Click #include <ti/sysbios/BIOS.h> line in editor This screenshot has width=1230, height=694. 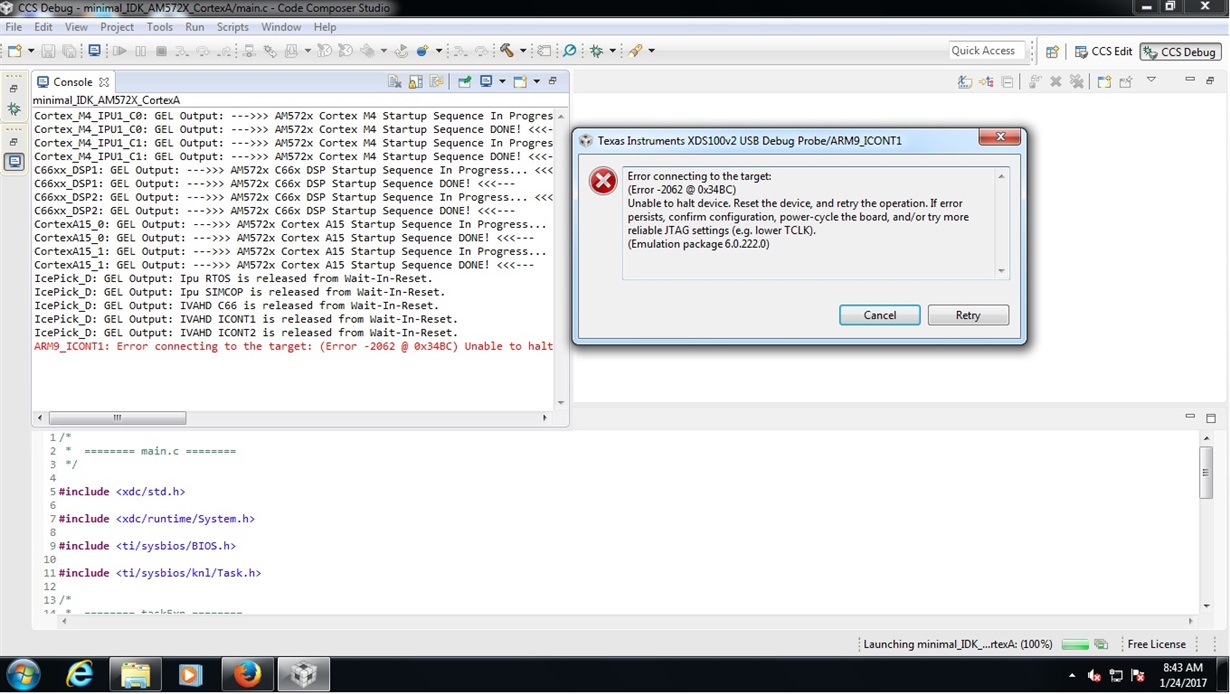147,546
